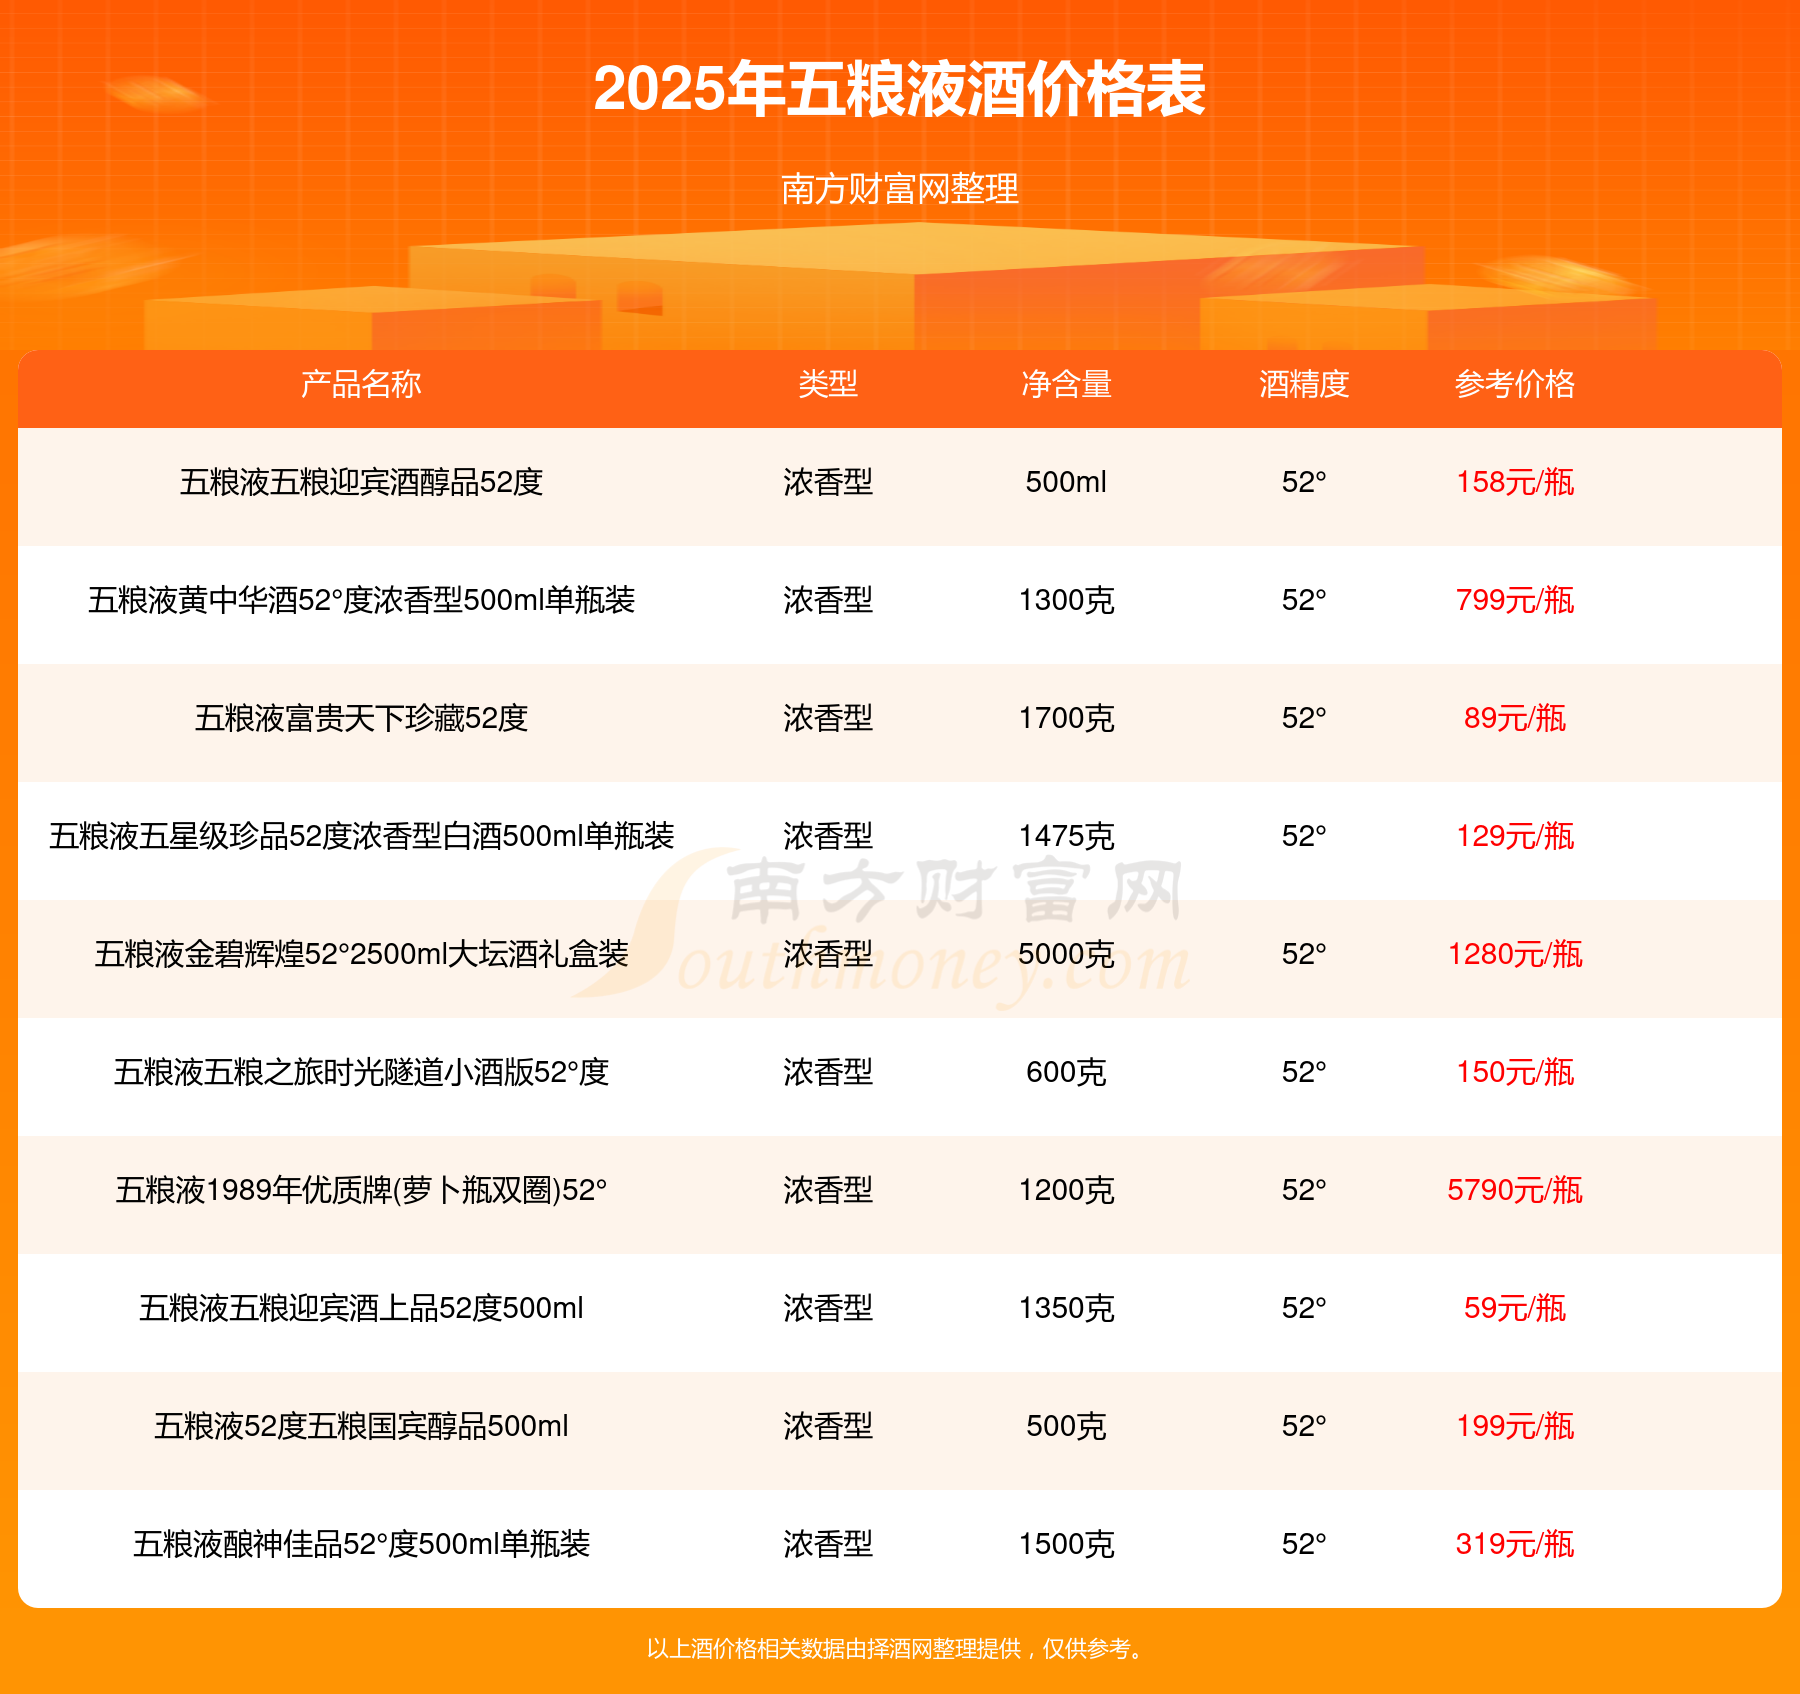Screen dimensions: 1800x1694
Task: Click the price 129元/瓶
Action: tap(1515, 836)
